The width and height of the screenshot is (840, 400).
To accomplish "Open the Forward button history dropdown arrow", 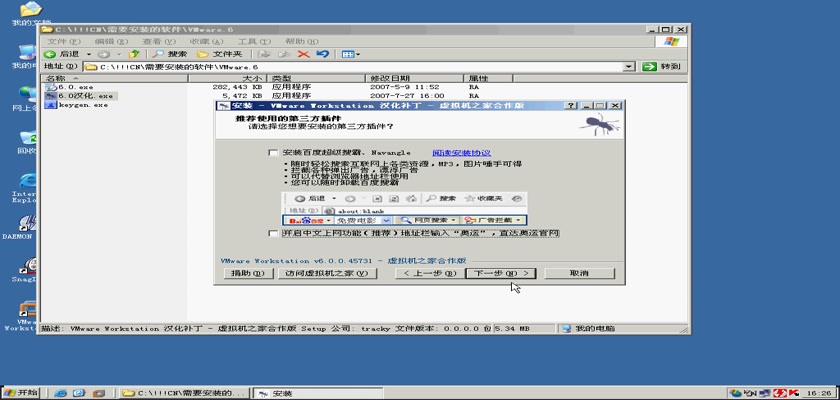I will click(x=119, y=54).
